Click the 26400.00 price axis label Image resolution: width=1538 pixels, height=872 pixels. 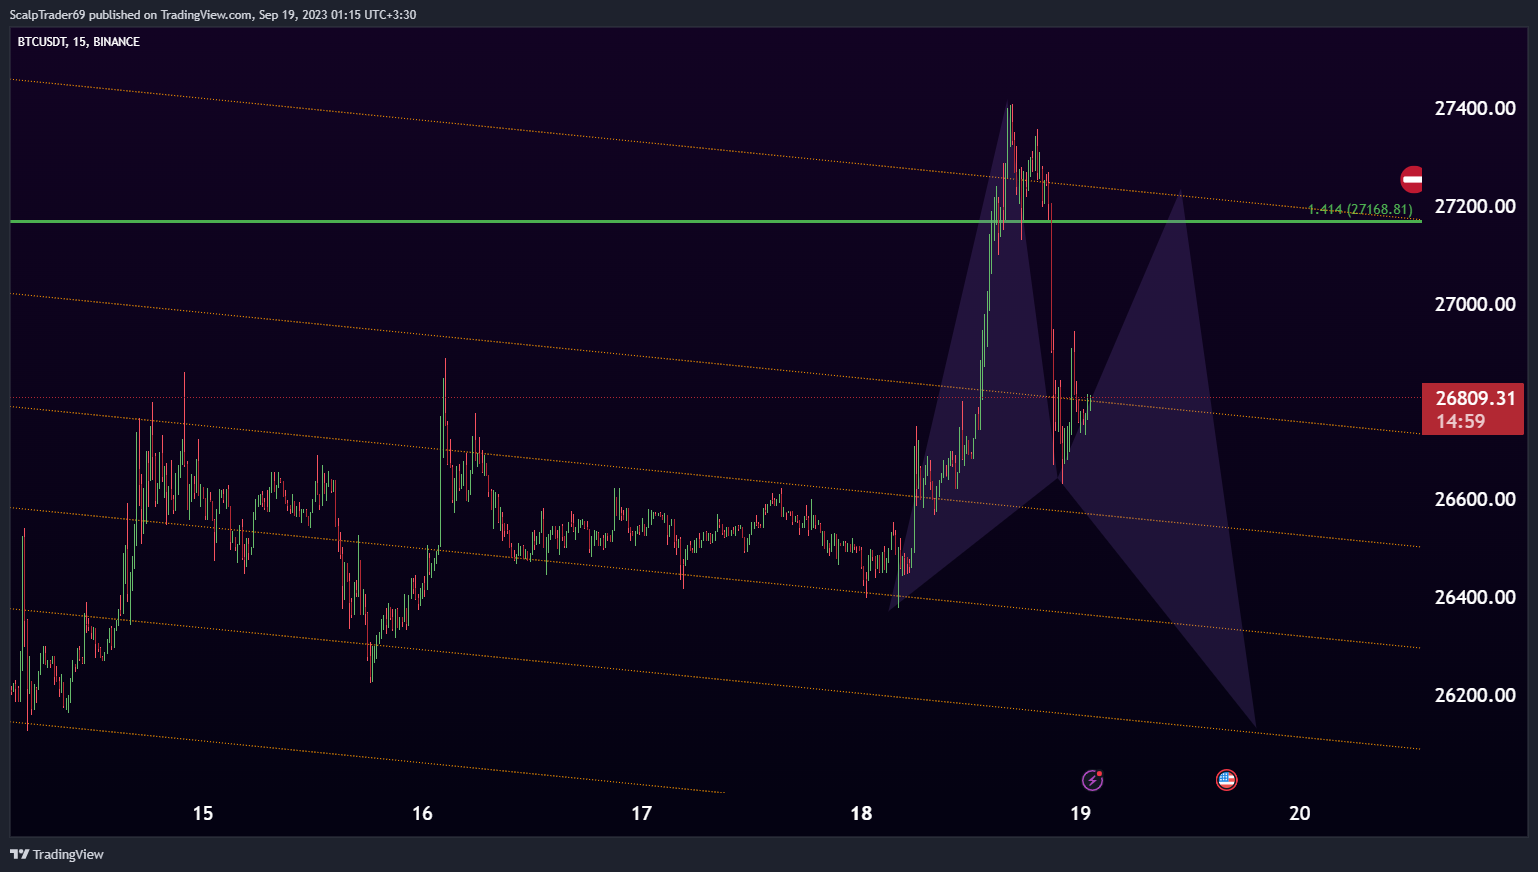[x=1475, y=597]
